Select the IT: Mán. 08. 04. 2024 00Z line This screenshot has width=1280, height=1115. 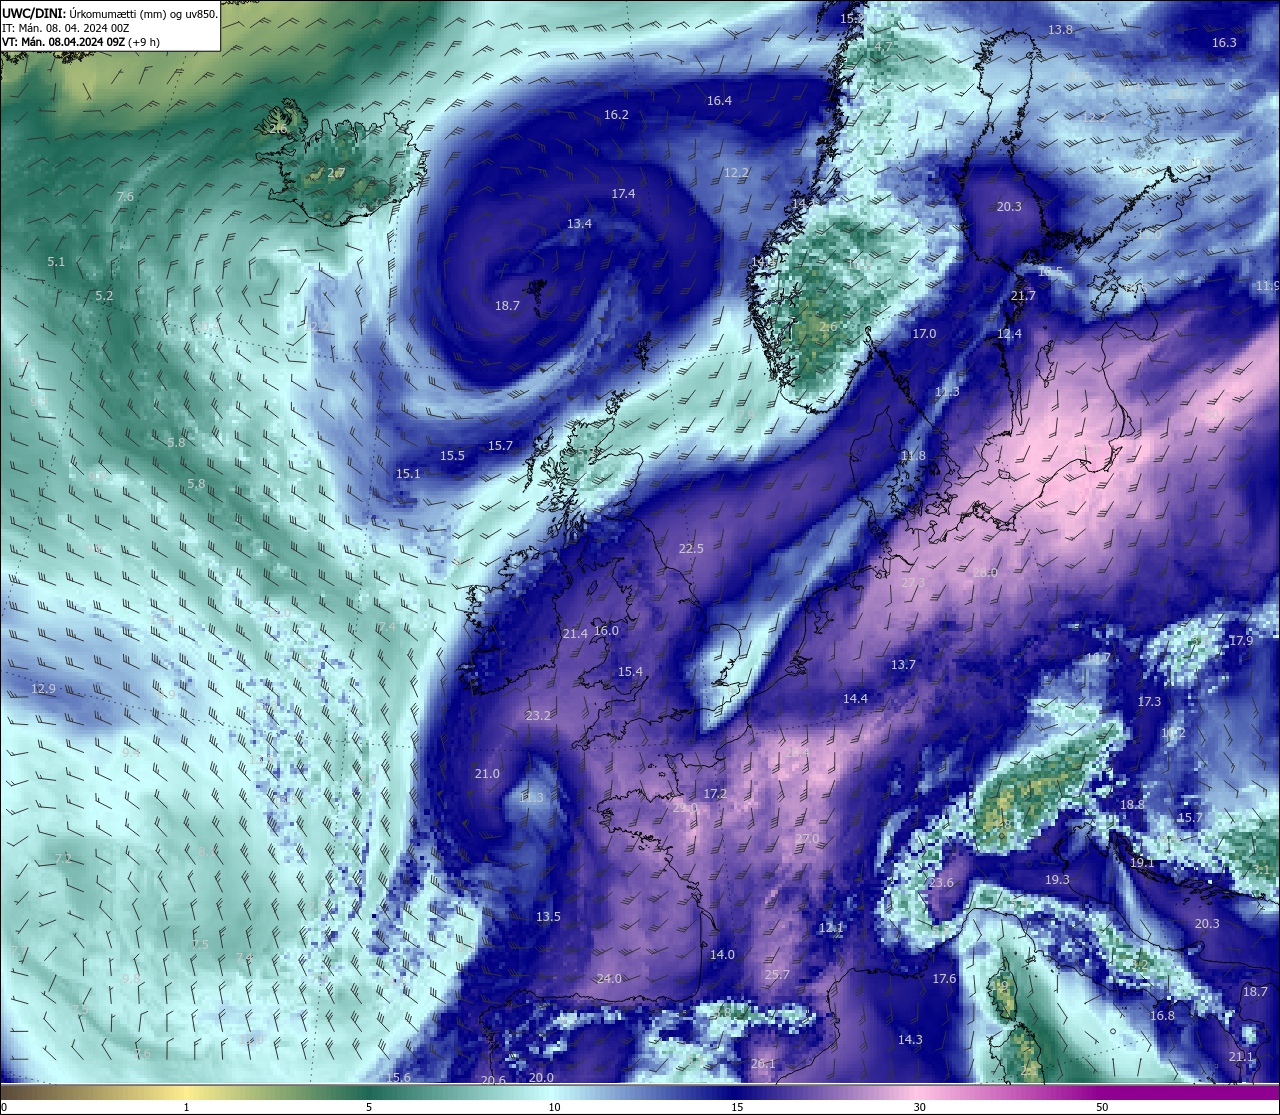click(66, 28)
